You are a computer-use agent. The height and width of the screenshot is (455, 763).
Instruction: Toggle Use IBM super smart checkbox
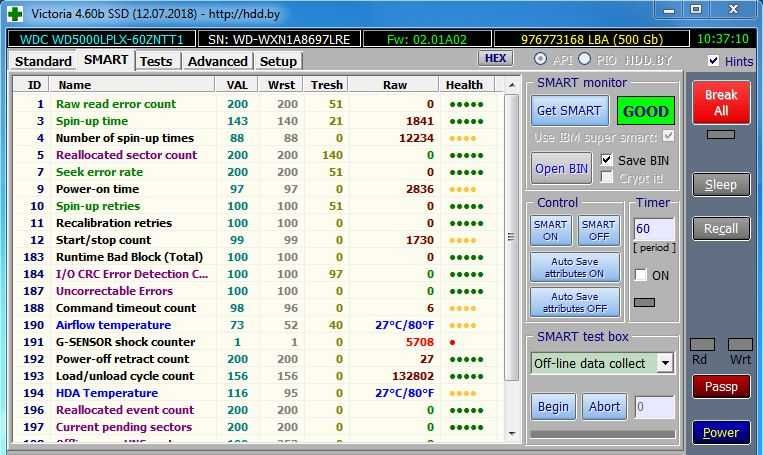[x=669, y=137]
